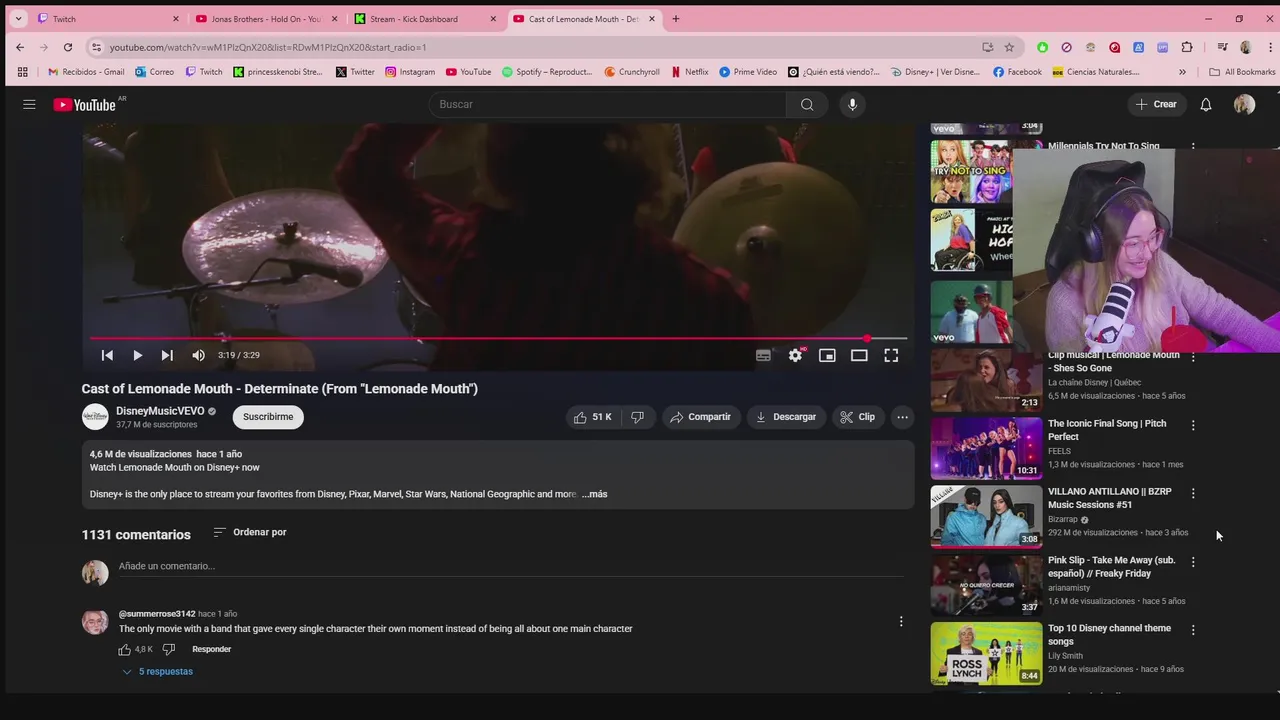
Task: Open the YouTube hamburger guide menu
Action: [x=29, y=104]
